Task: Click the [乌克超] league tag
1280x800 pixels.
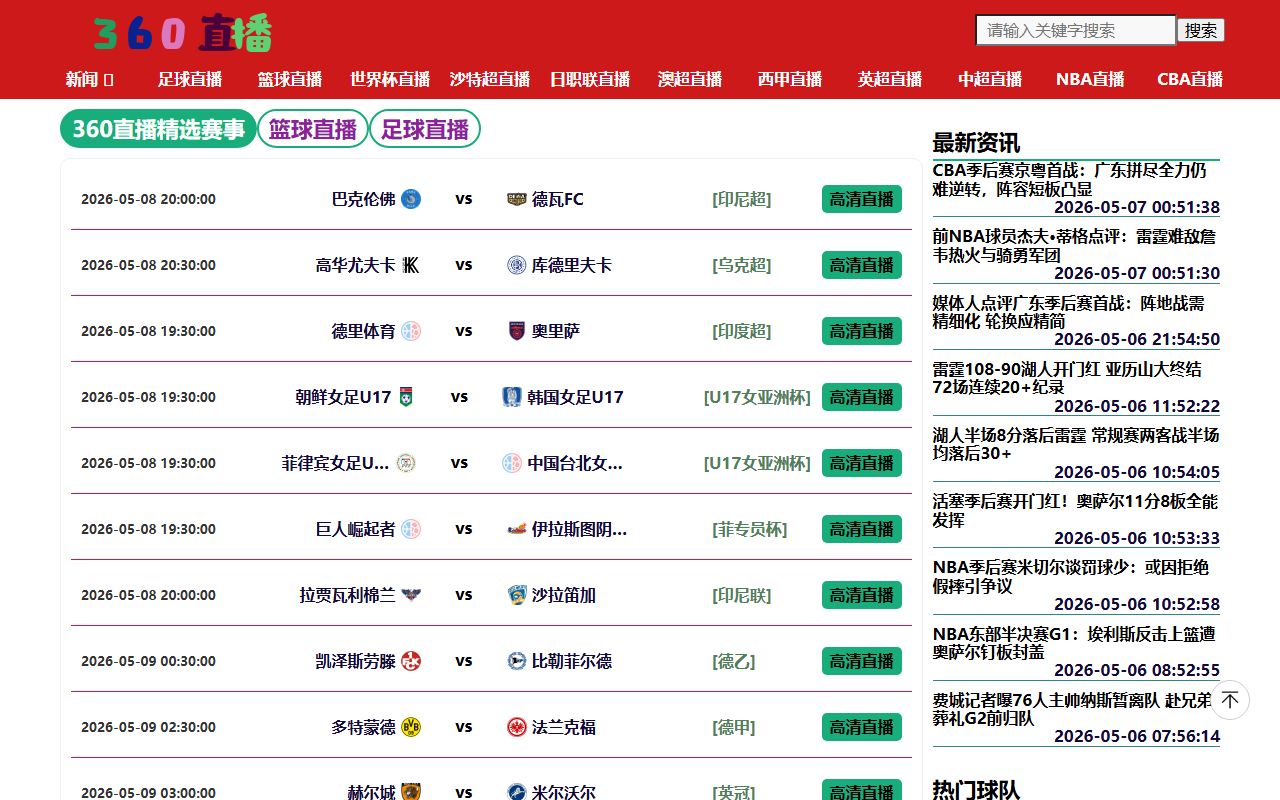Action: click(742, 265)
